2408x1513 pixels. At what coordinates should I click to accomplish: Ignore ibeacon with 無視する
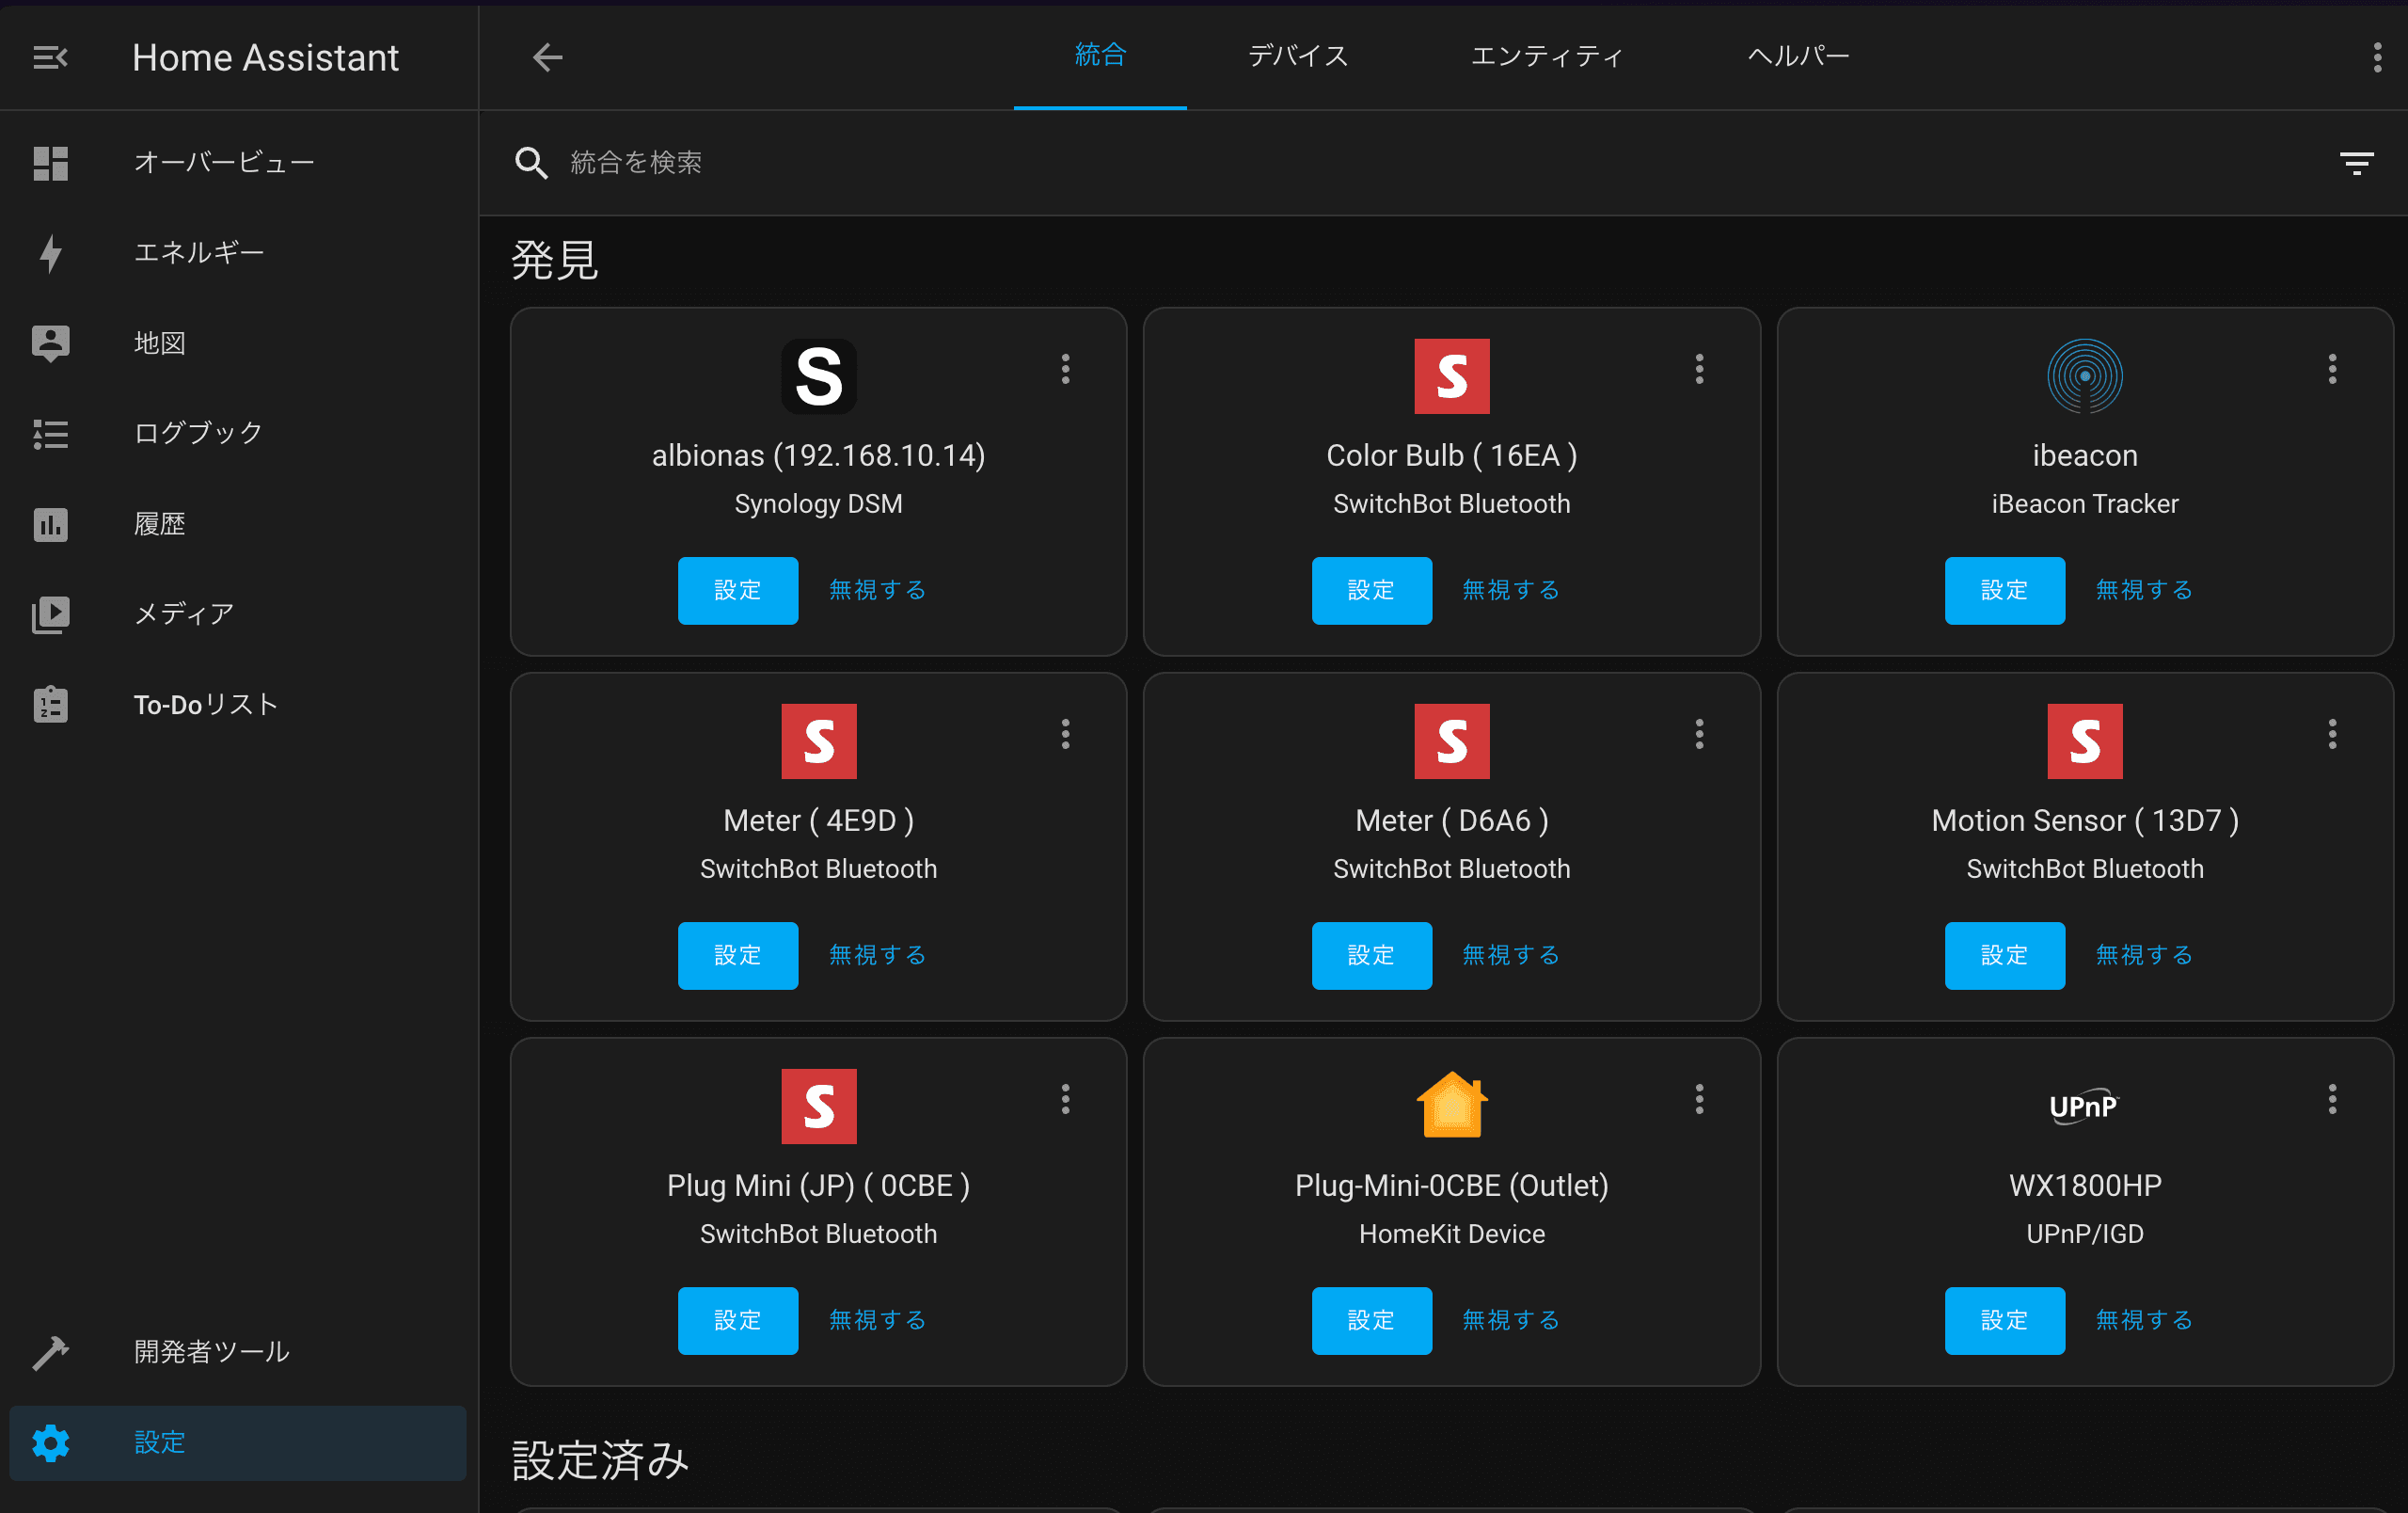tap(2144, 590)
